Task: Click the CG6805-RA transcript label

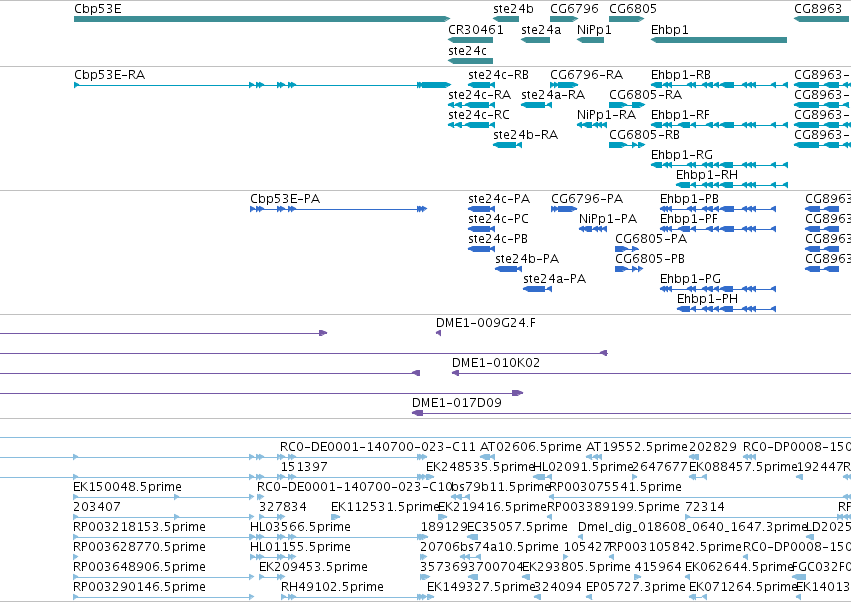Action: tap(645, 95)
